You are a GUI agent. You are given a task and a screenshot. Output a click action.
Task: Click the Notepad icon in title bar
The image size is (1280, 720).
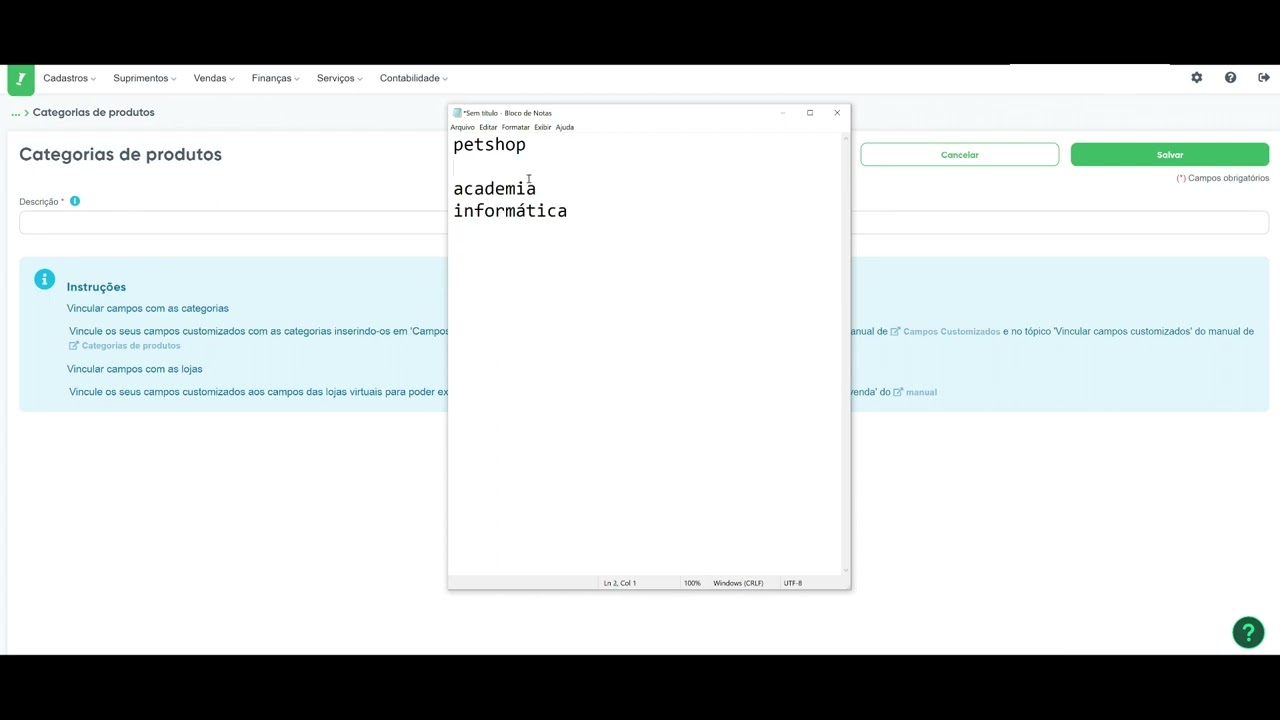pyautogui.click(x=457, y=113)
